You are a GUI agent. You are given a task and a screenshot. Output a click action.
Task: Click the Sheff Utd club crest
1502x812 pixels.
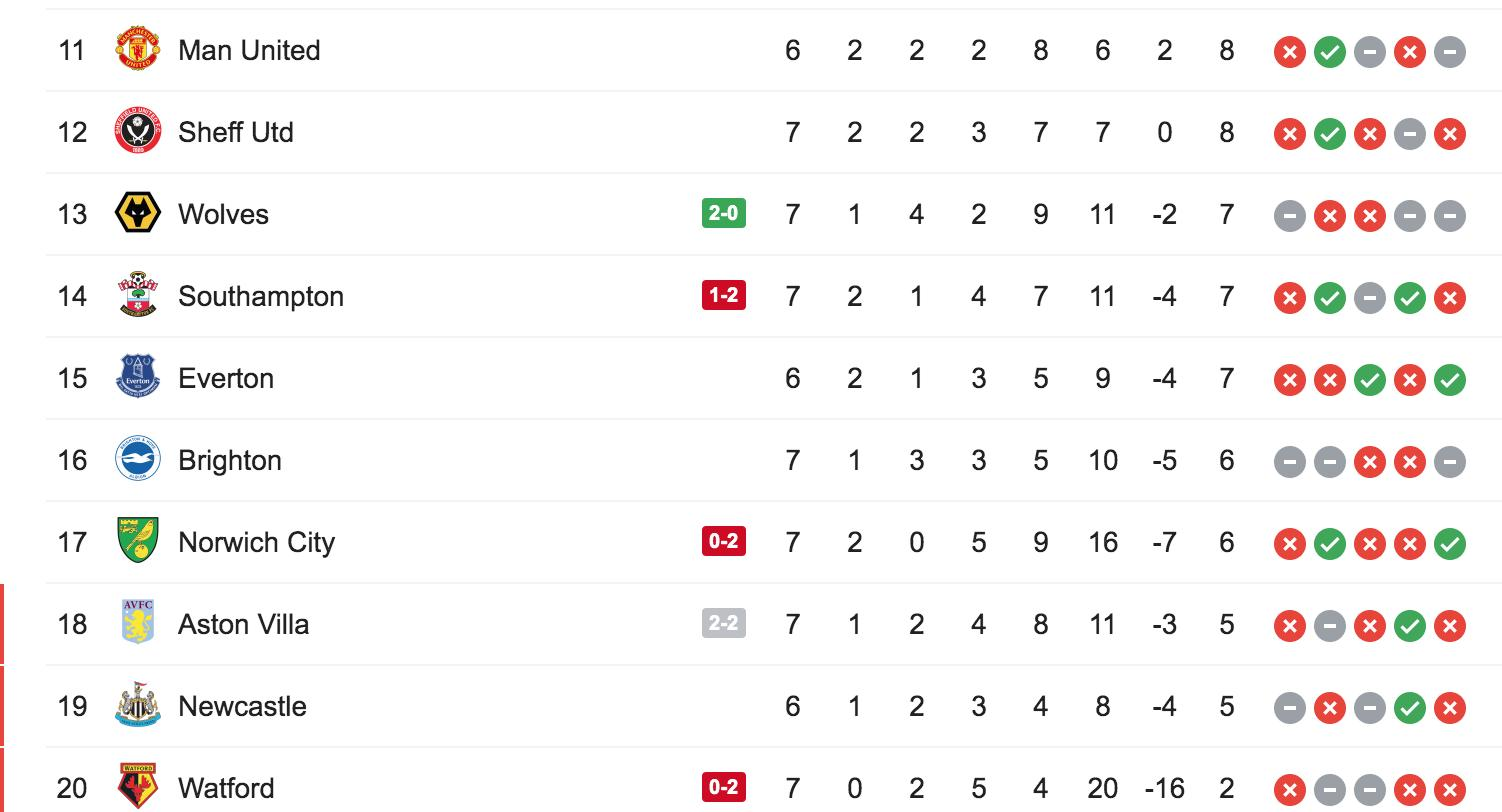click(x=138, y=132)
